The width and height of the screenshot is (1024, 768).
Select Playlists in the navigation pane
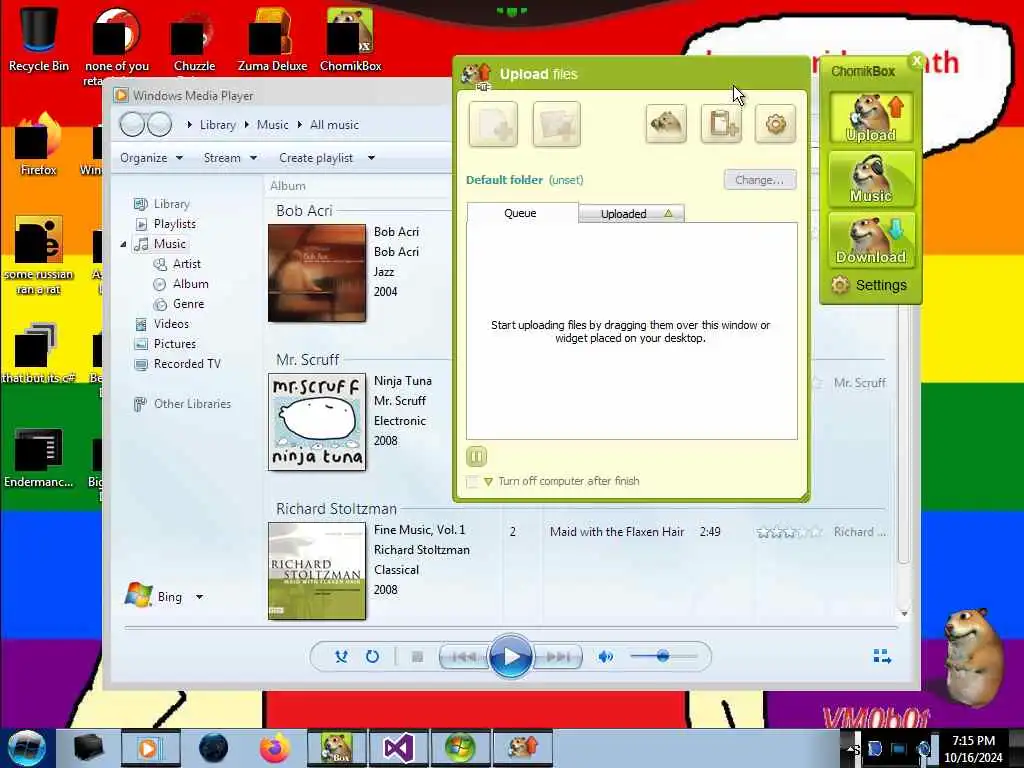[165, 223]
